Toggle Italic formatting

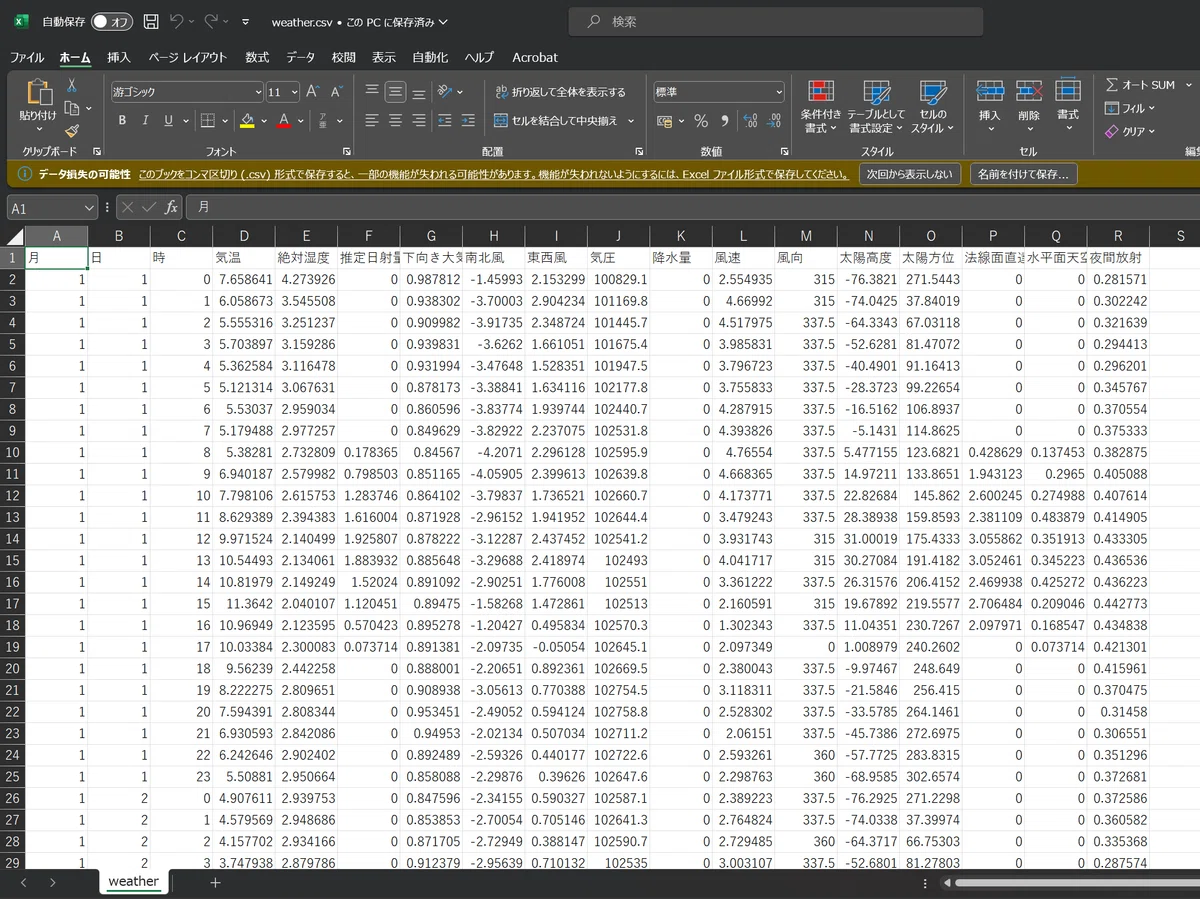coord(145,121)
